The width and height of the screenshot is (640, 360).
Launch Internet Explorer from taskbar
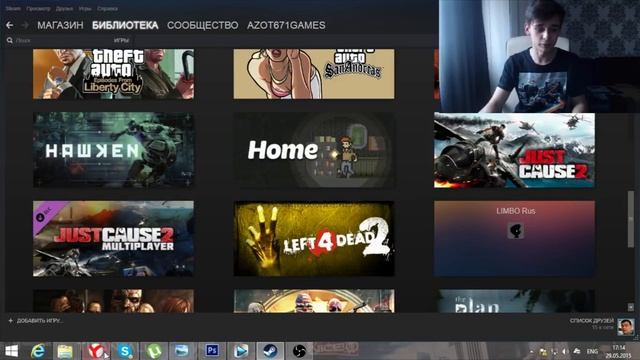38,351
